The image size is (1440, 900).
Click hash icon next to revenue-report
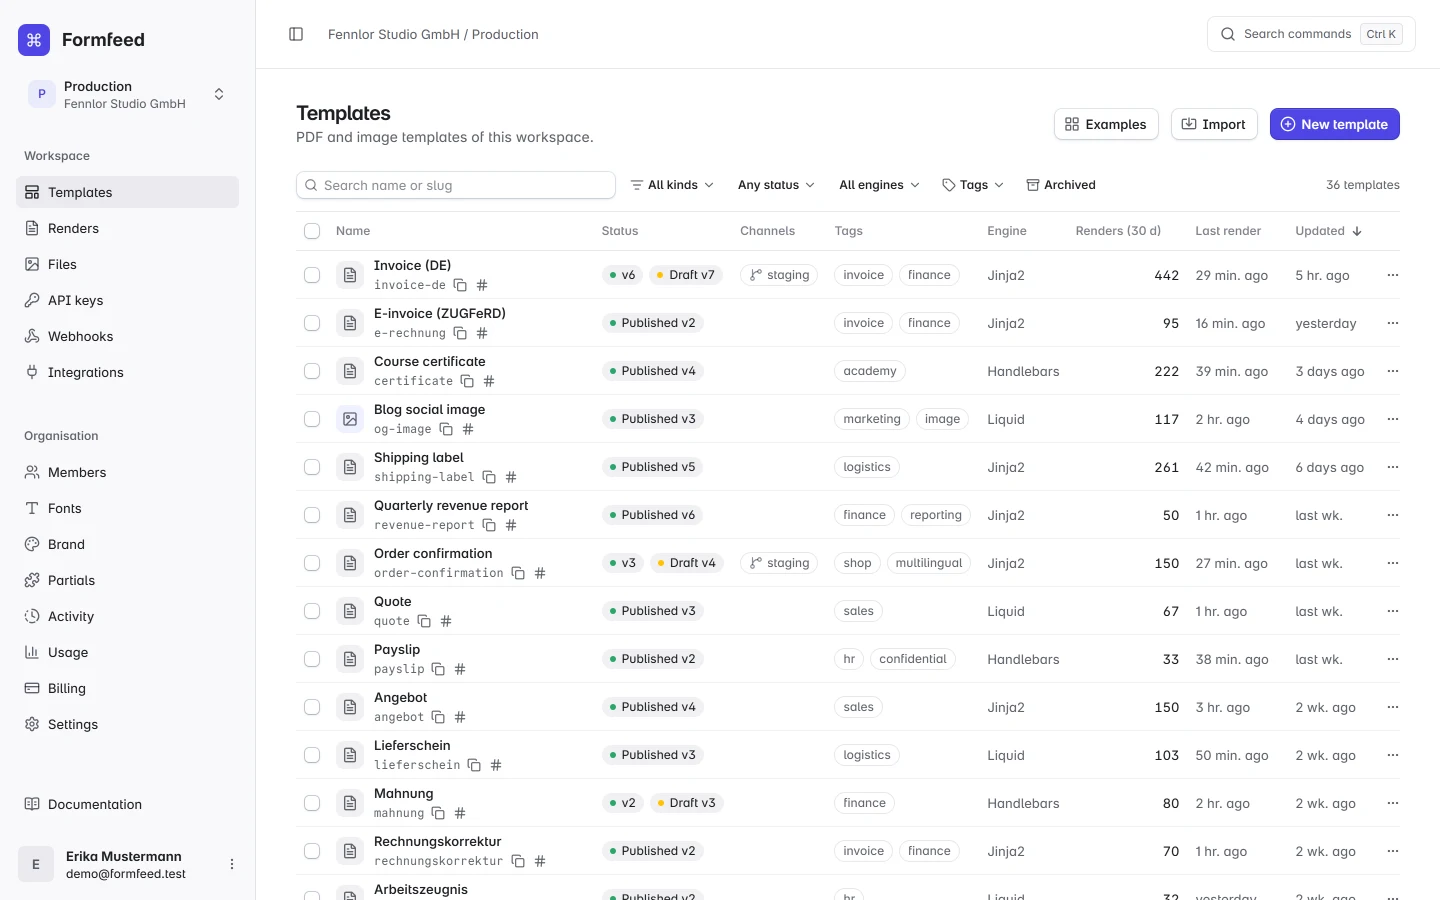pyautogui.click(x=511, y=525)
